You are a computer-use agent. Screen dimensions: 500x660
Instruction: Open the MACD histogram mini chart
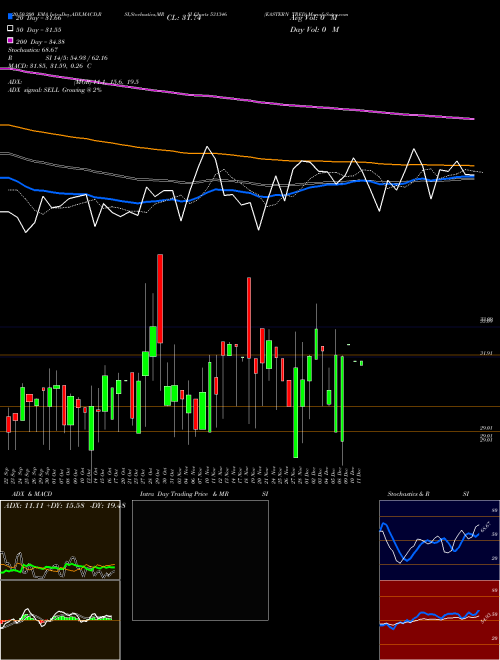(60, 620)
